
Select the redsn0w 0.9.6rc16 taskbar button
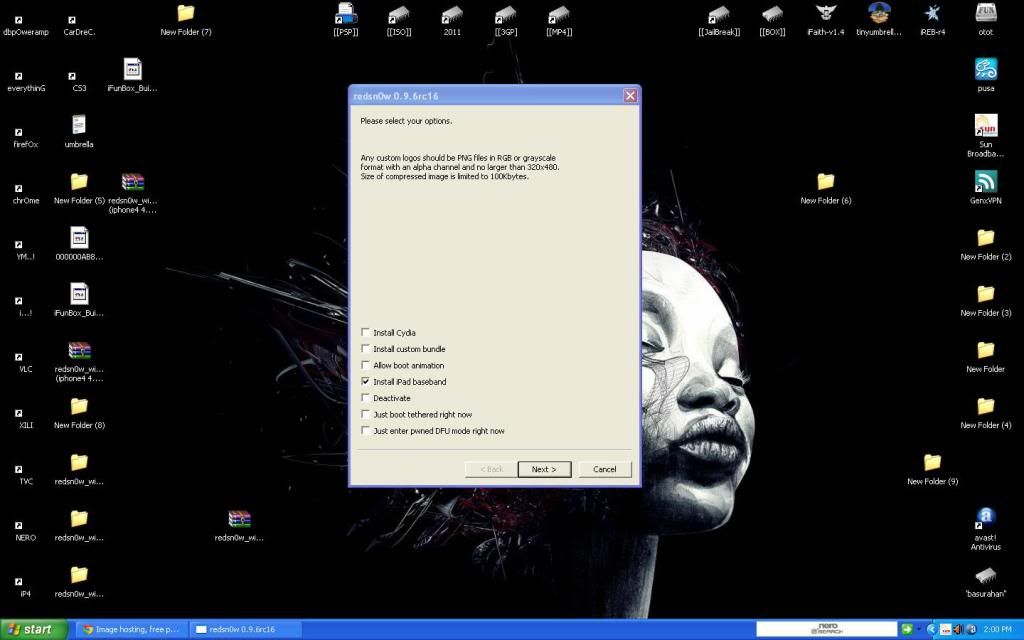(244, 630)
